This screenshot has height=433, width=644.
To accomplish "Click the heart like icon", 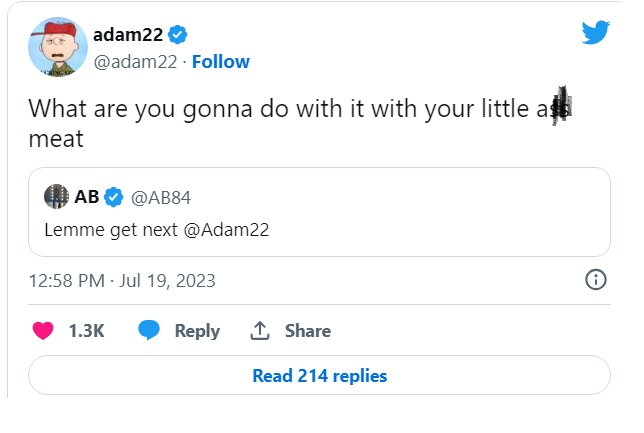I will (x=43, y=331).
